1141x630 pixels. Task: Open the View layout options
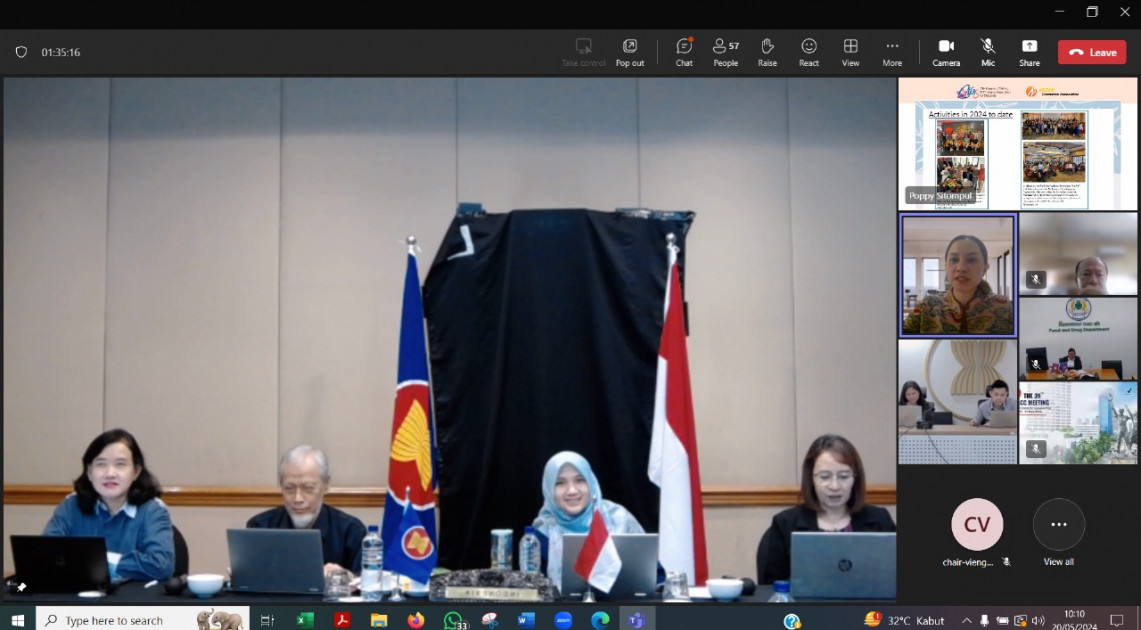point(850,52)
